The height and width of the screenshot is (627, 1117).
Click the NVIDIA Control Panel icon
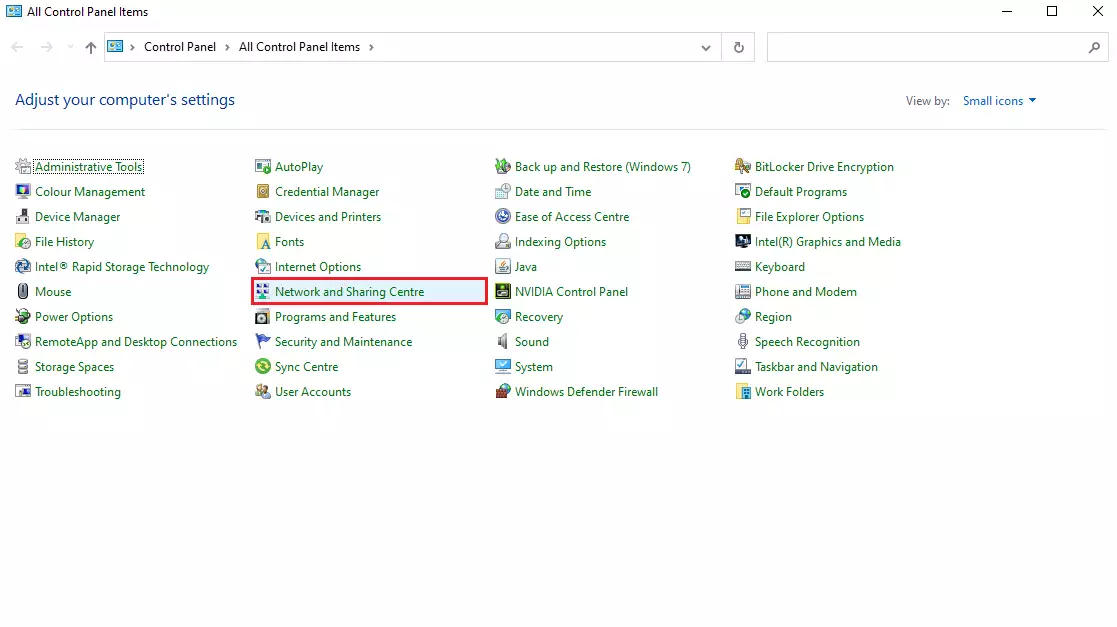503,292
